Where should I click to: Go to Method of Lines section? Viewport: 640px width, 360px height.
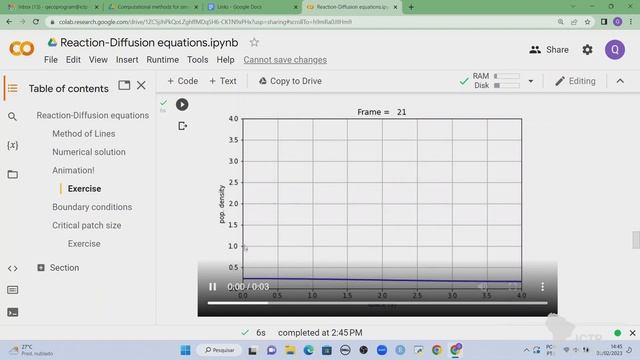coord(84,133)
